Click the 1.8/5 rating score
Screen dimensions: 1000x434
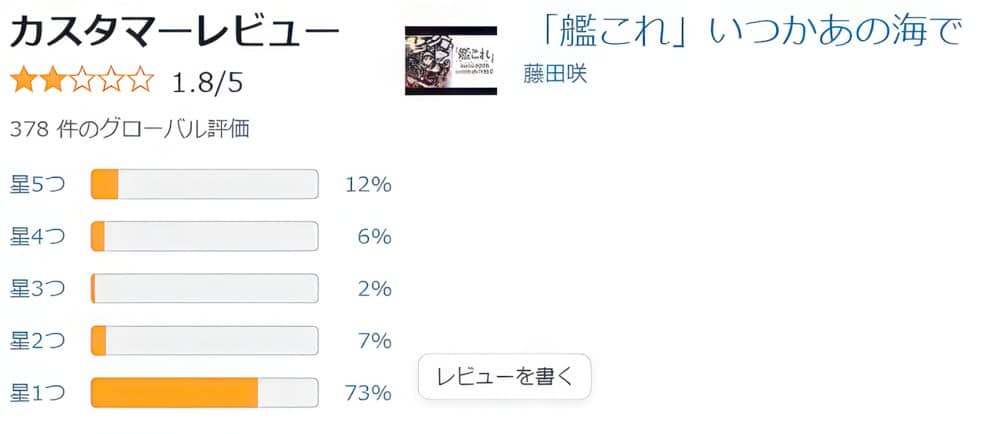207,82
